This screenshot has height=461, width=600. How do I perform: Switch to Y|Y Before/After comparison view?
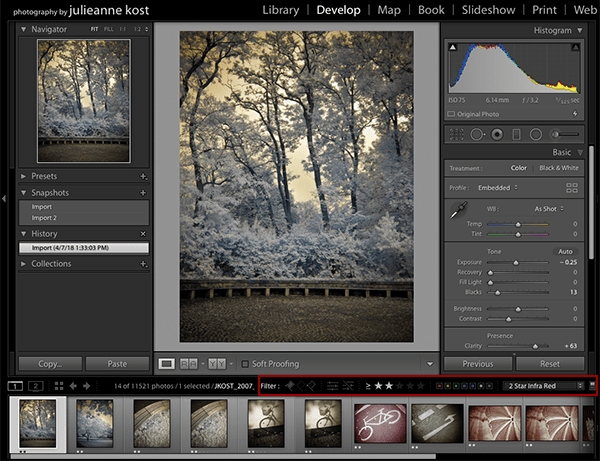pos(217,364)
